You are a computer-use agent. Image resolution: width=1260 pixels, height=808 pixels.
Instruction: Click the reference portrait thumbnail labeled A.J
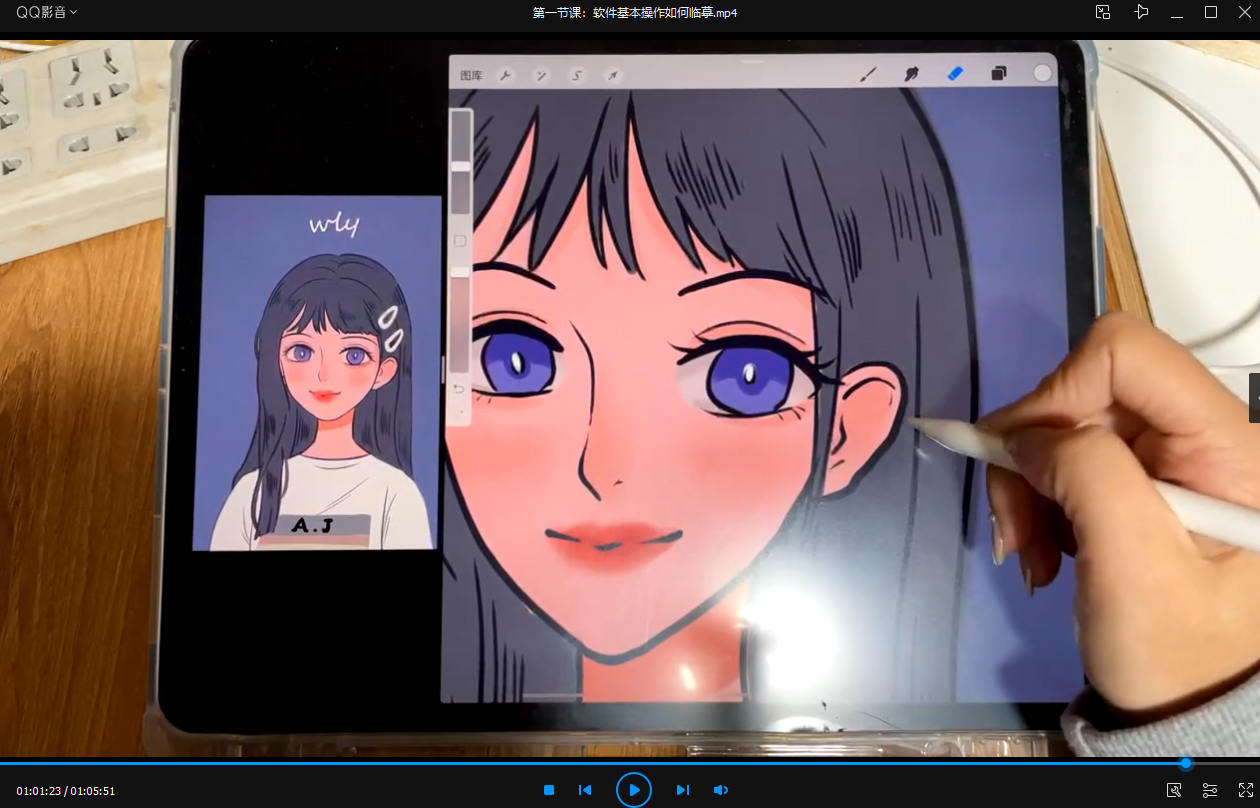tap(318, 372)
